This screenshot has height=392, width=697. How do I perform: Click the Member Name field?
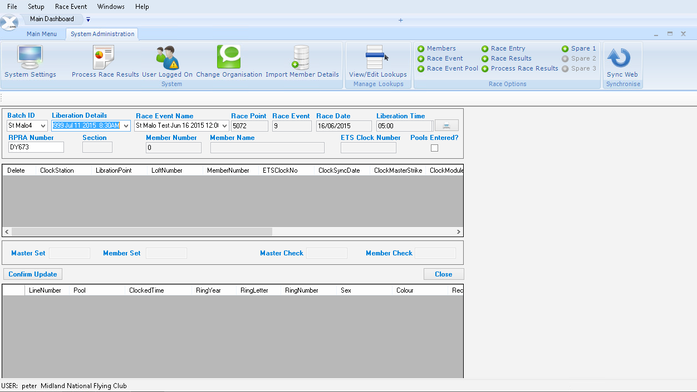tap(267, 148)
